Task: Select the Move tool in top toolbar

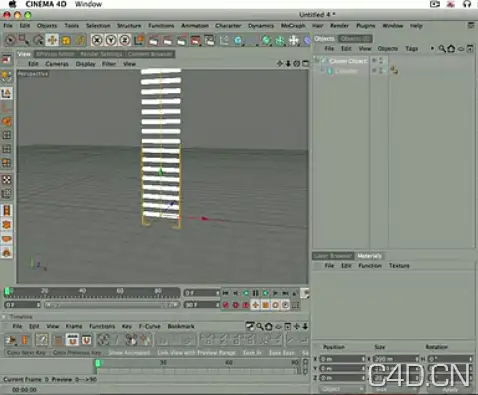Action: (x=52, y=40)
